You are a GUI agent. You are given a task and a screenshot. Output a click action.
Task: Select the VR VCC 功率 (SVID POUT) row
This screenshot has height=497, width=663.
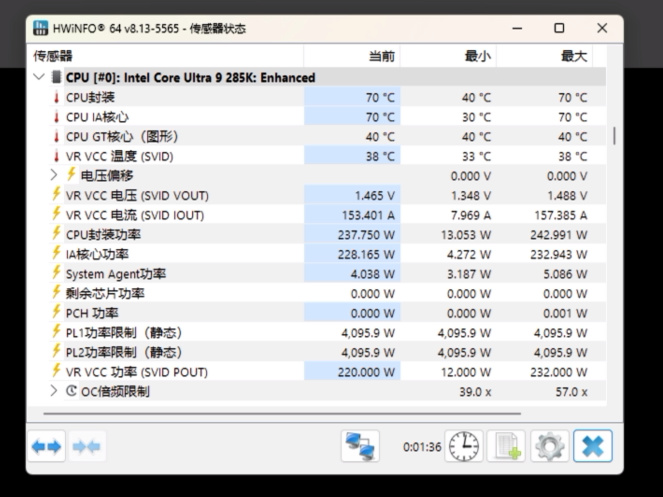point(327,372)
